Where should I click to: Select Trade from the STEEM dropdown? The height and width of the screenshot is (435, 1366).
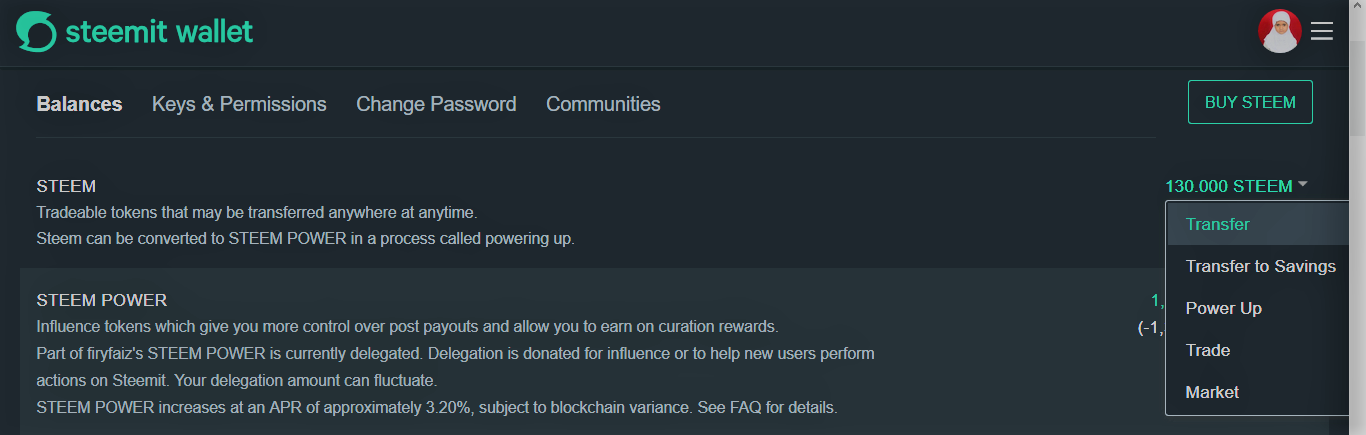click(x=1207, y=350)
